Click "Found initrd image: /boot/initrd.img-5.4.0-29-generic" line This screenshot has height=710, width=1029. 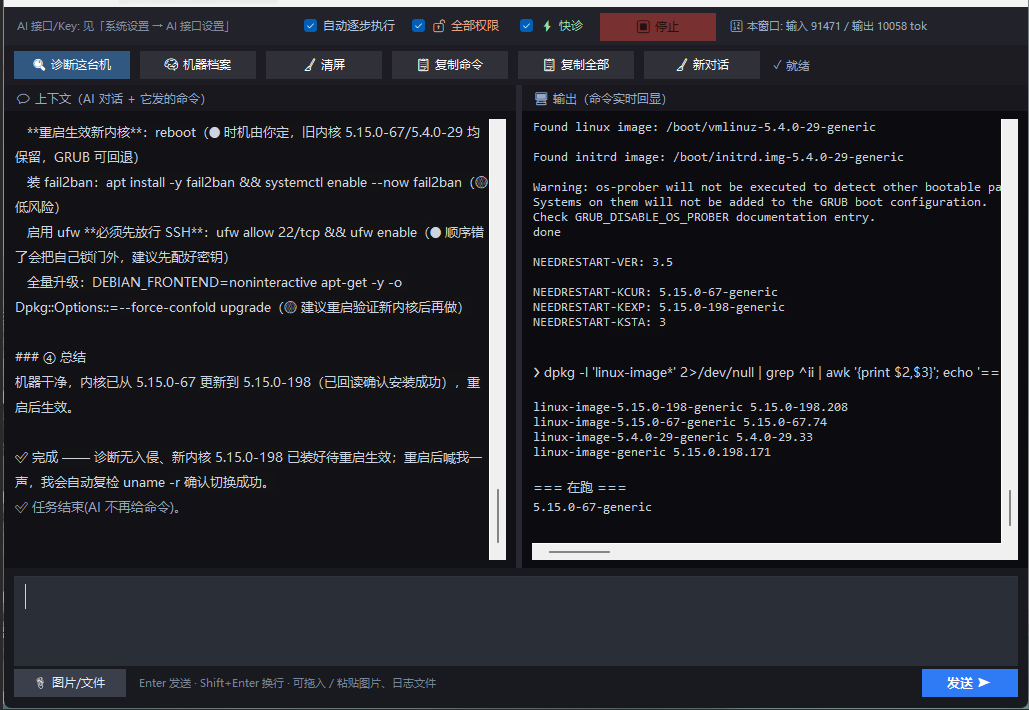718,157
